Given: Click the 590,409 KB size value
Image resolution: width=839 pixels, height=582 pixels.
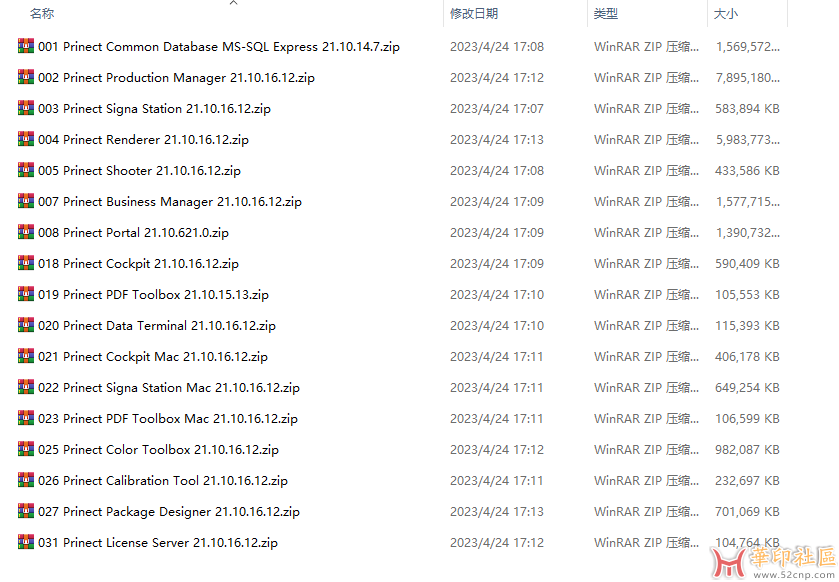Looking at the screenshot, I should coord(747,264).
